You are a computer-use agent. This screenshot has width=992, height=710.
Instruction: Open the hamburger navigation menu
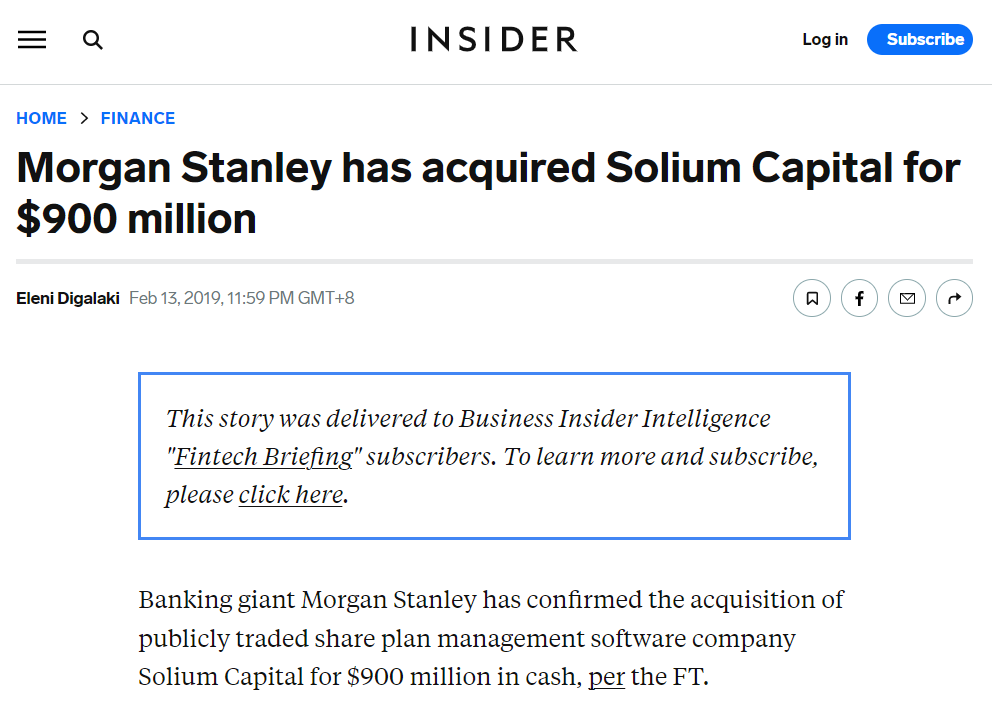pyautogui.click(x=32, y=40)
